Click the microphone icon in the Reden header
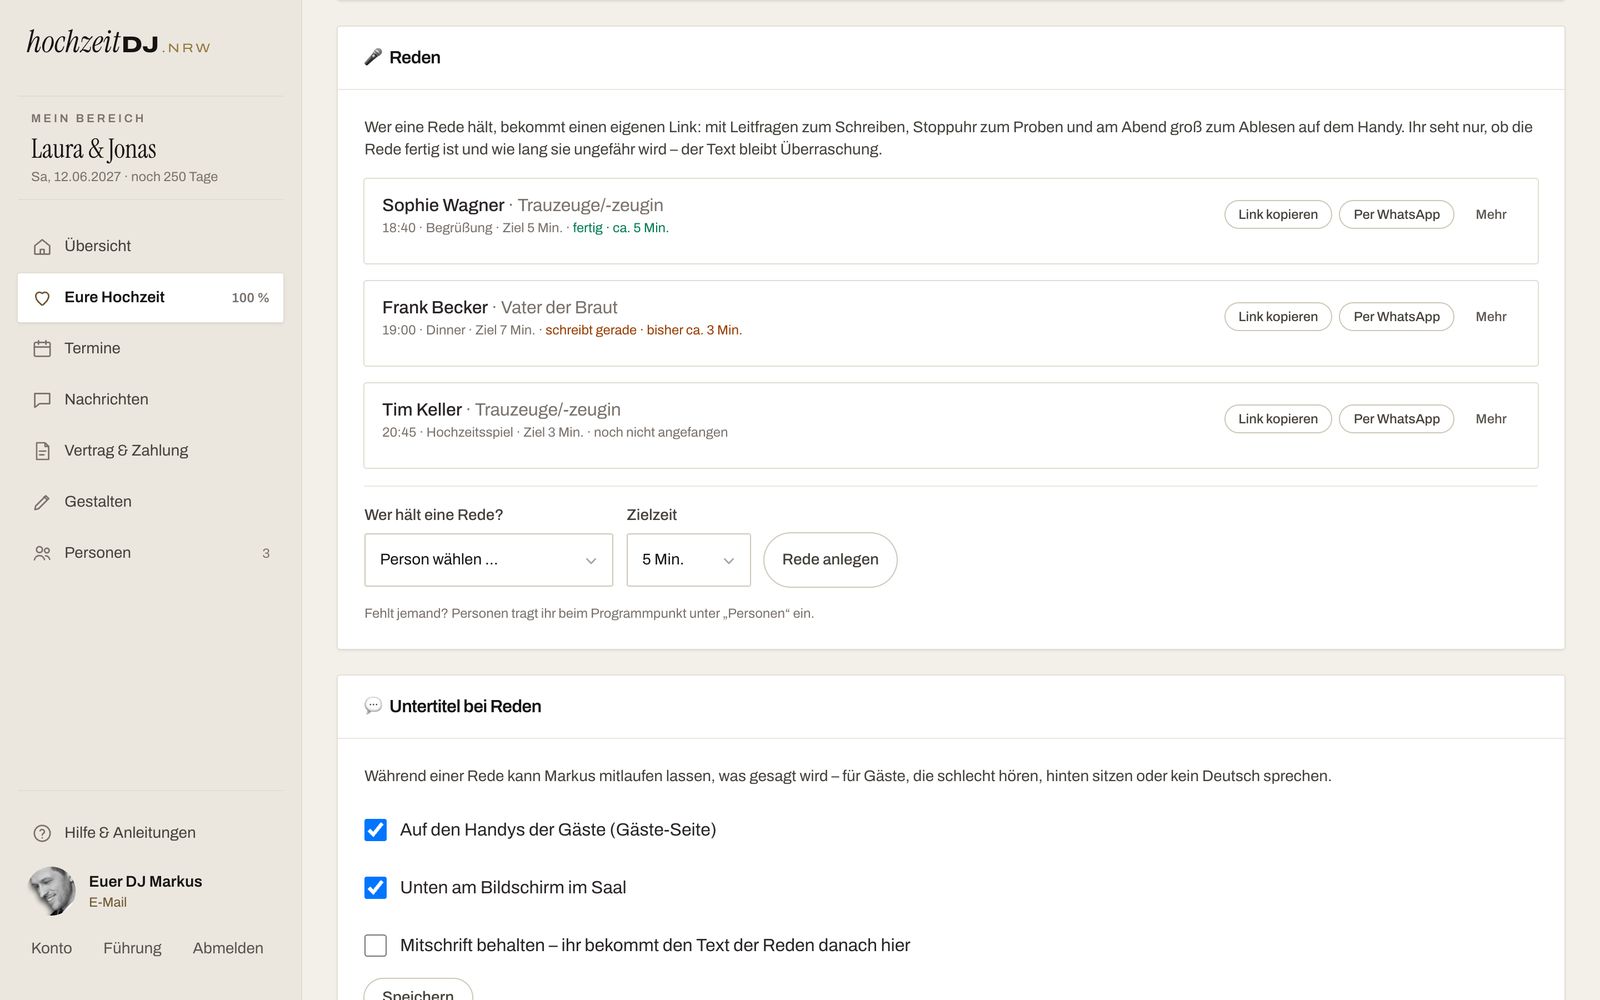 click(373, 57)
